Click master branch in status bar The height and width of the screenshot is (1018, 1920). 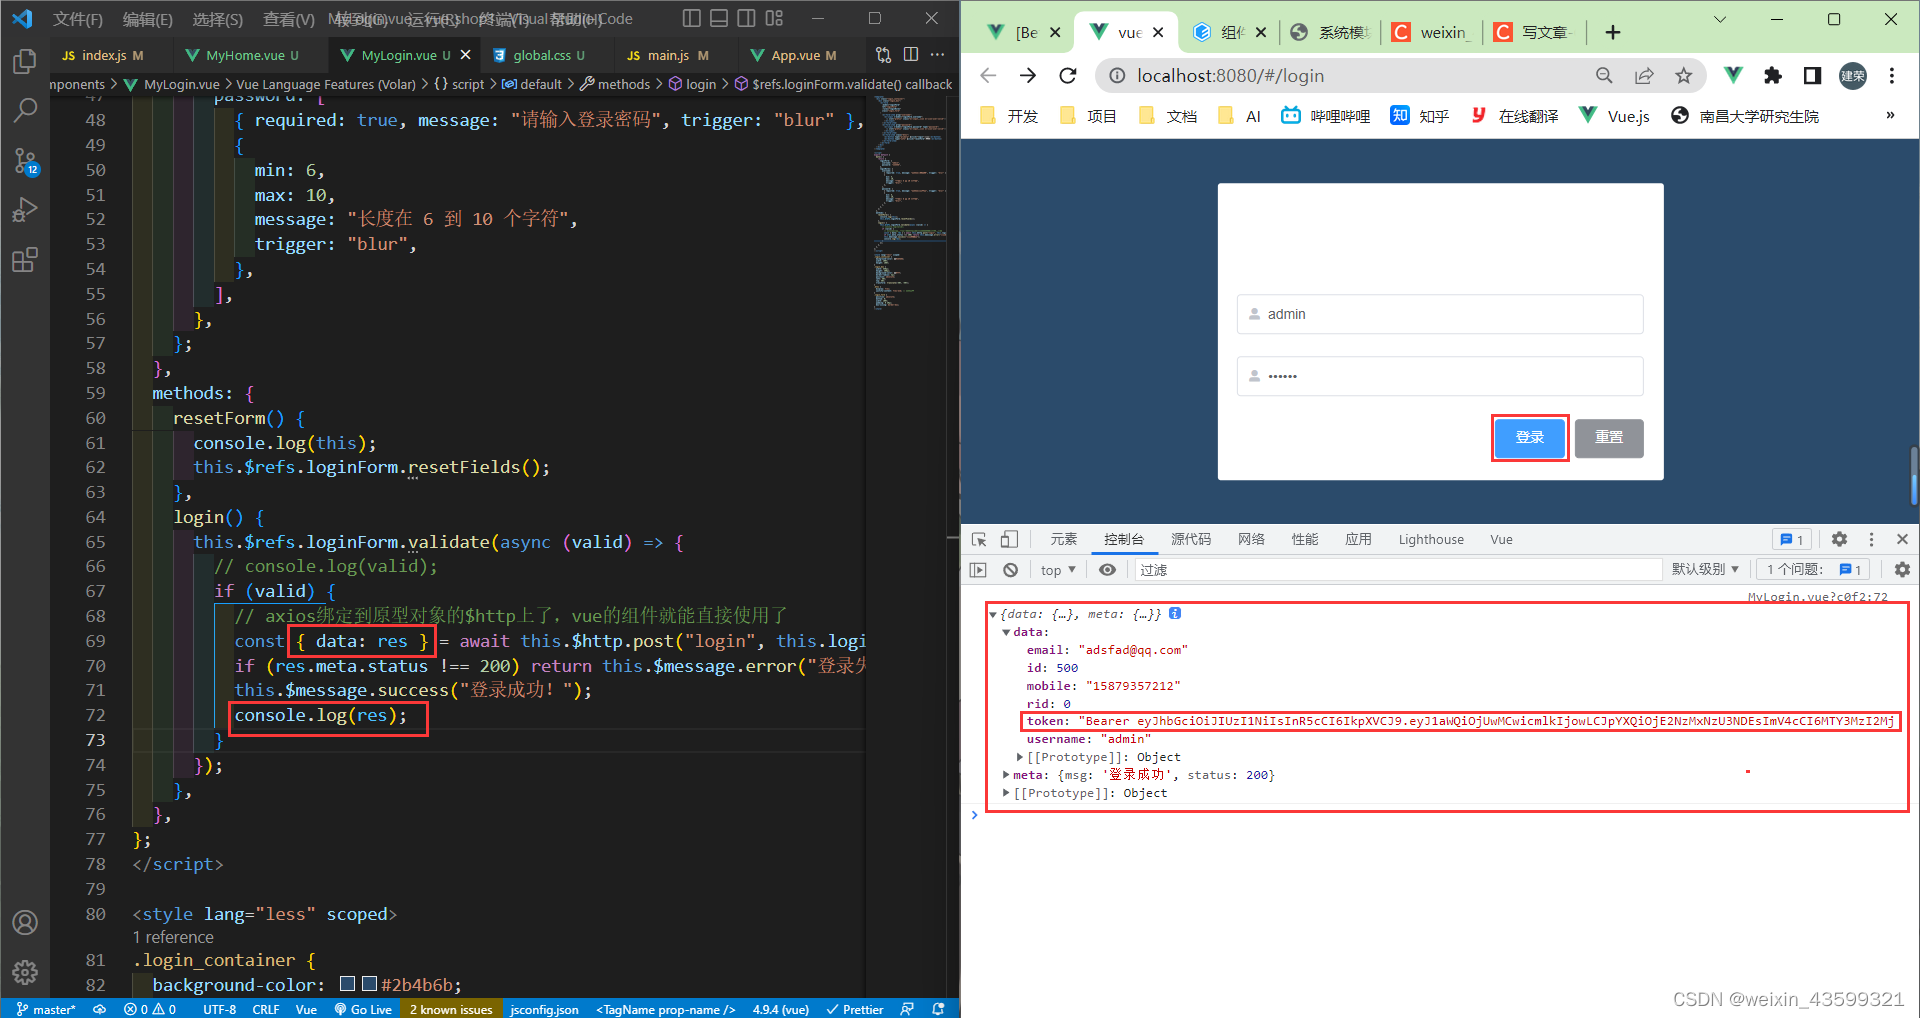point(47,1009)
